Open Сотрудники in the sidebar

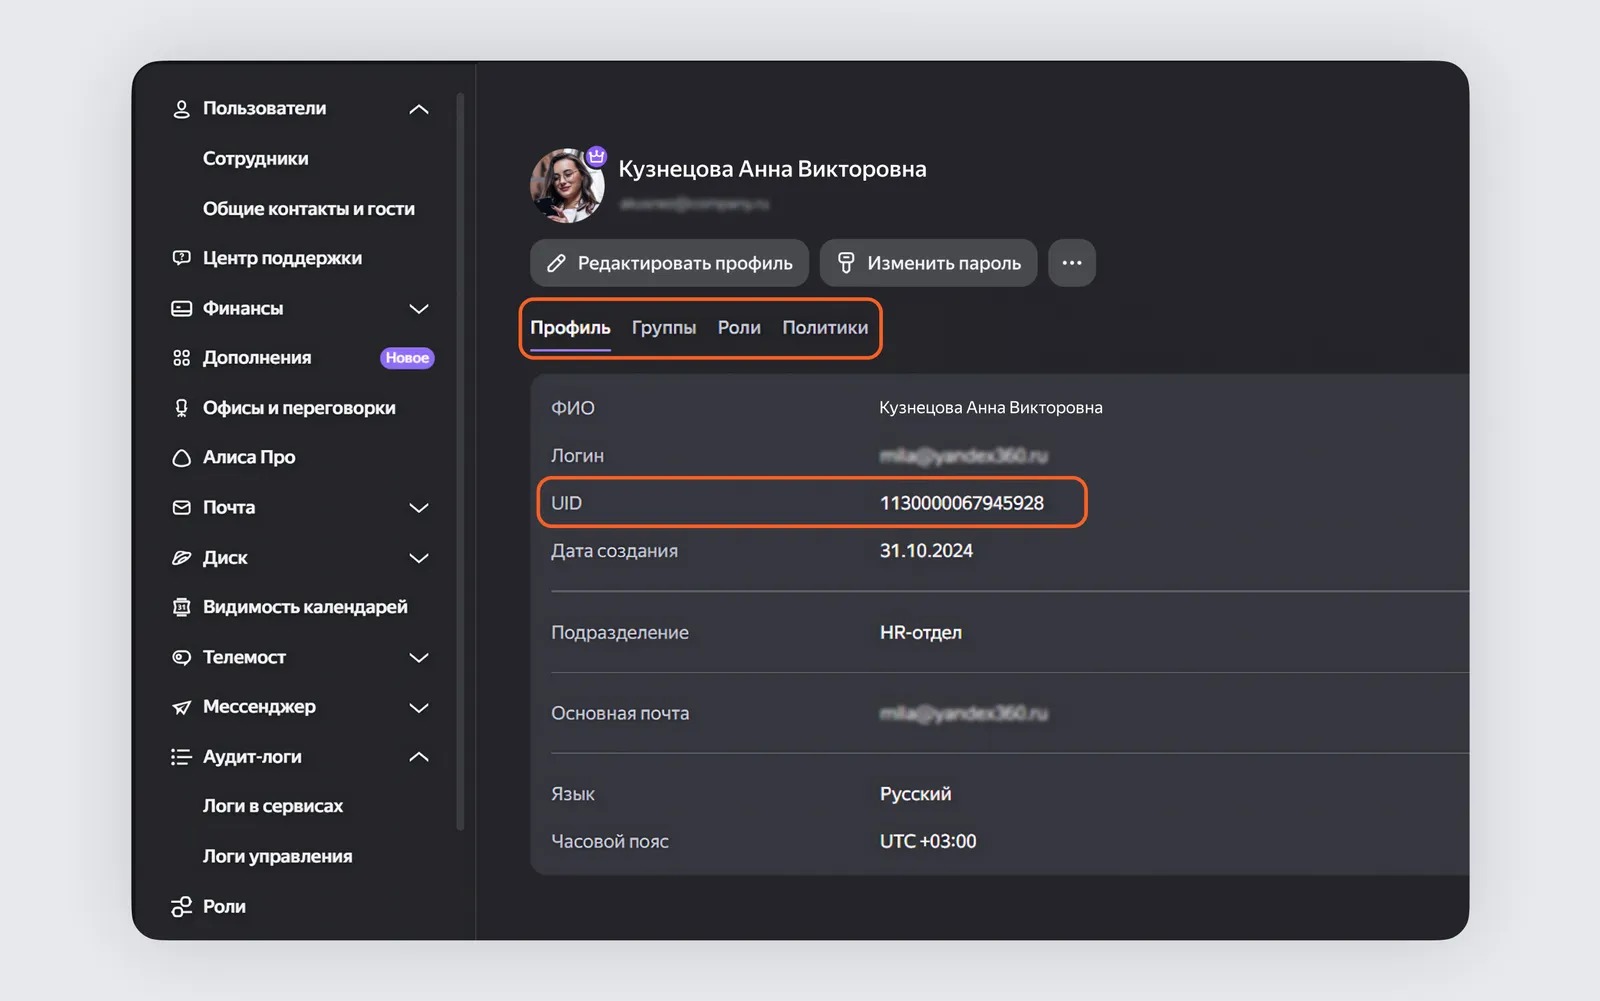[x=255, y=159]
